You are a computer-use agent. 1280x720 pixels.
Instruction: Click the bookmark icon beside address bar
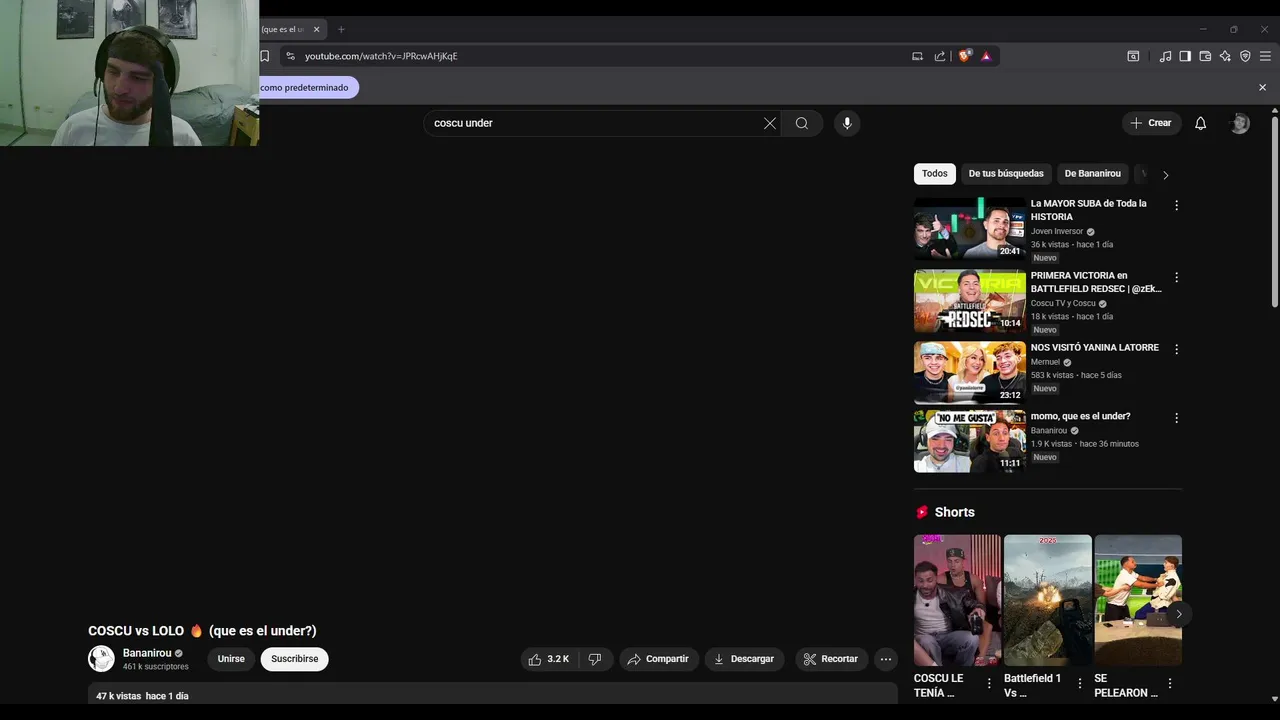coord(265,56)
